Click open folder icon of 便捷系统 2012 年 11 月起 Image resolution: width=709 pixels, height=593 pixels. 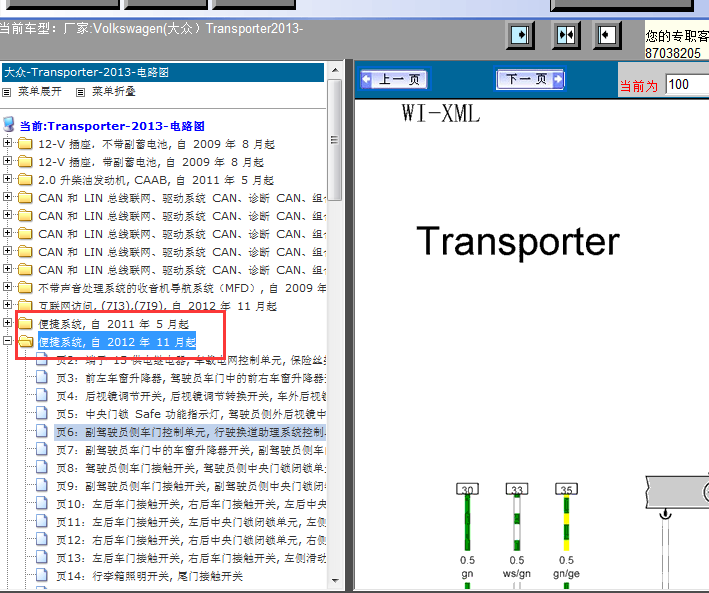(x=26, y=342)
